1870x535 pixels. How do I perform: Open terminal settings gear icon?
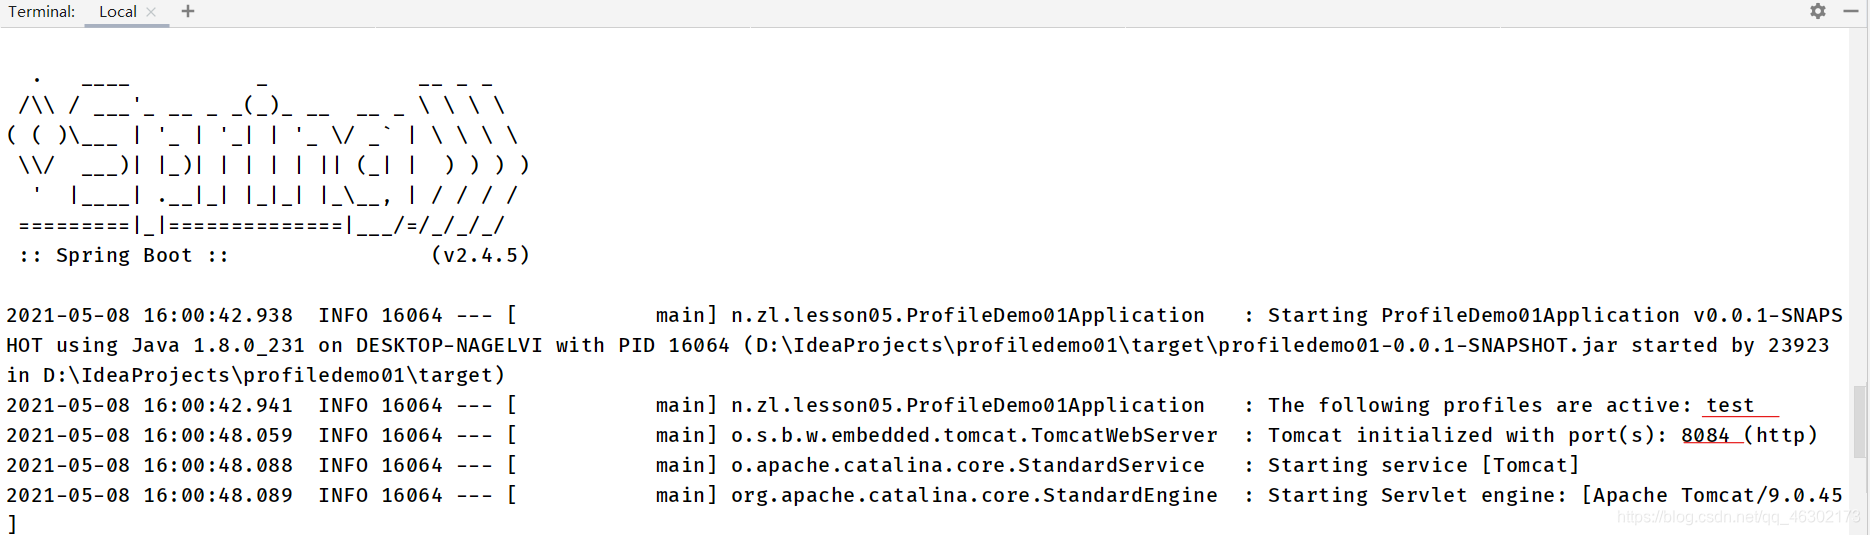tap(1818, 11)
